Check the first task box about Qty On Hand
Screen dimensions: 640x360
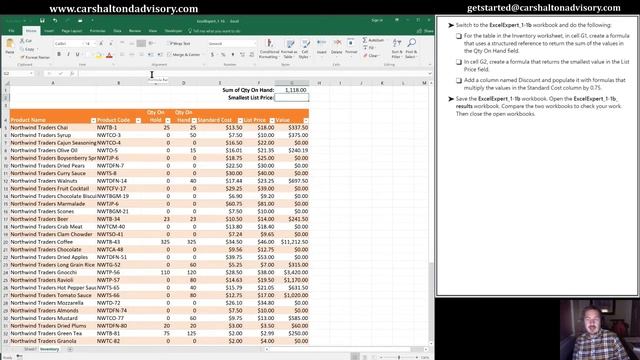[x=459, y=36]
